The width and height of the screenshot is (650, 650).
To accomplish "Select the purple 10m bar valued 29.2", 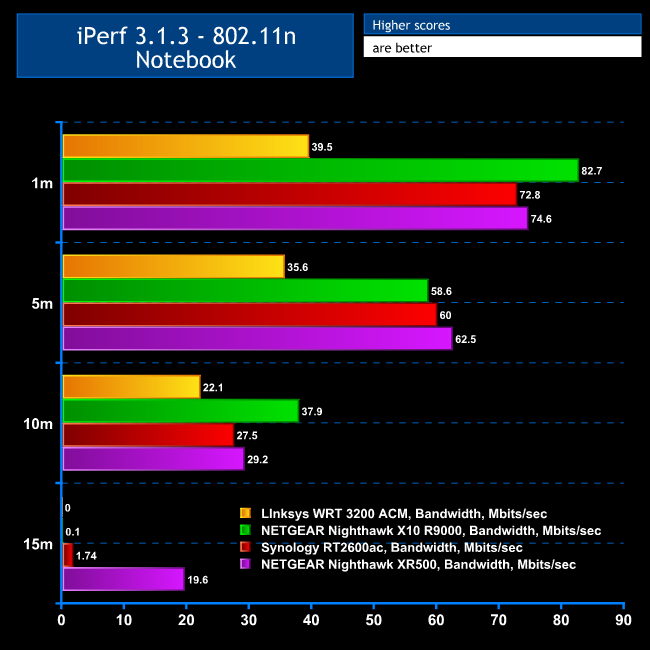I will (153, 458).
